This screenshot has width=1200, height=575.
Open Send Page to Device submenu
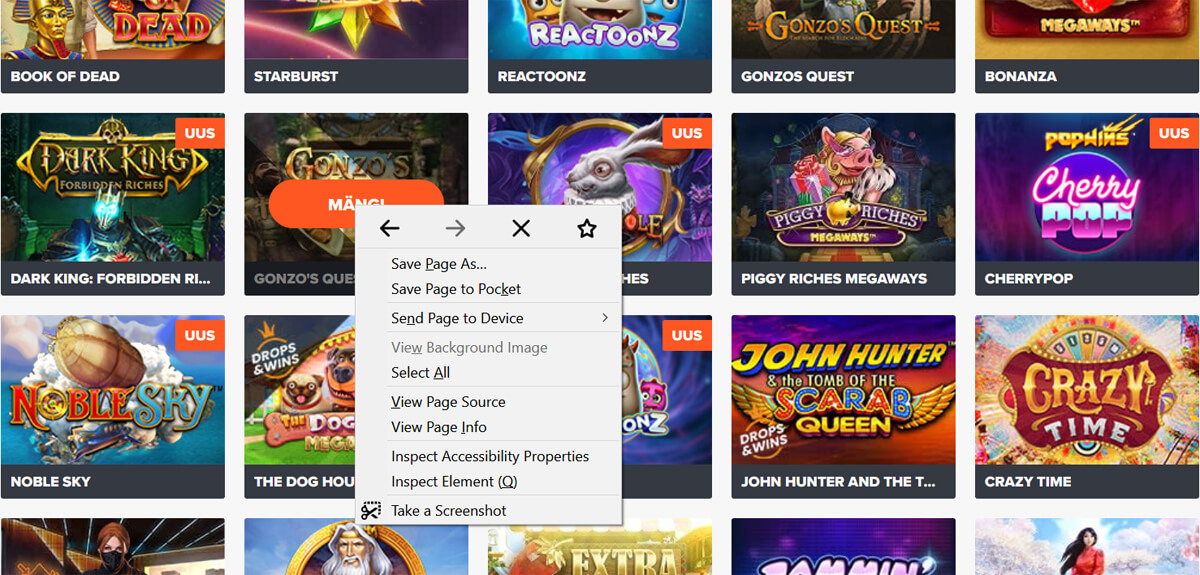tap(489, 318)
